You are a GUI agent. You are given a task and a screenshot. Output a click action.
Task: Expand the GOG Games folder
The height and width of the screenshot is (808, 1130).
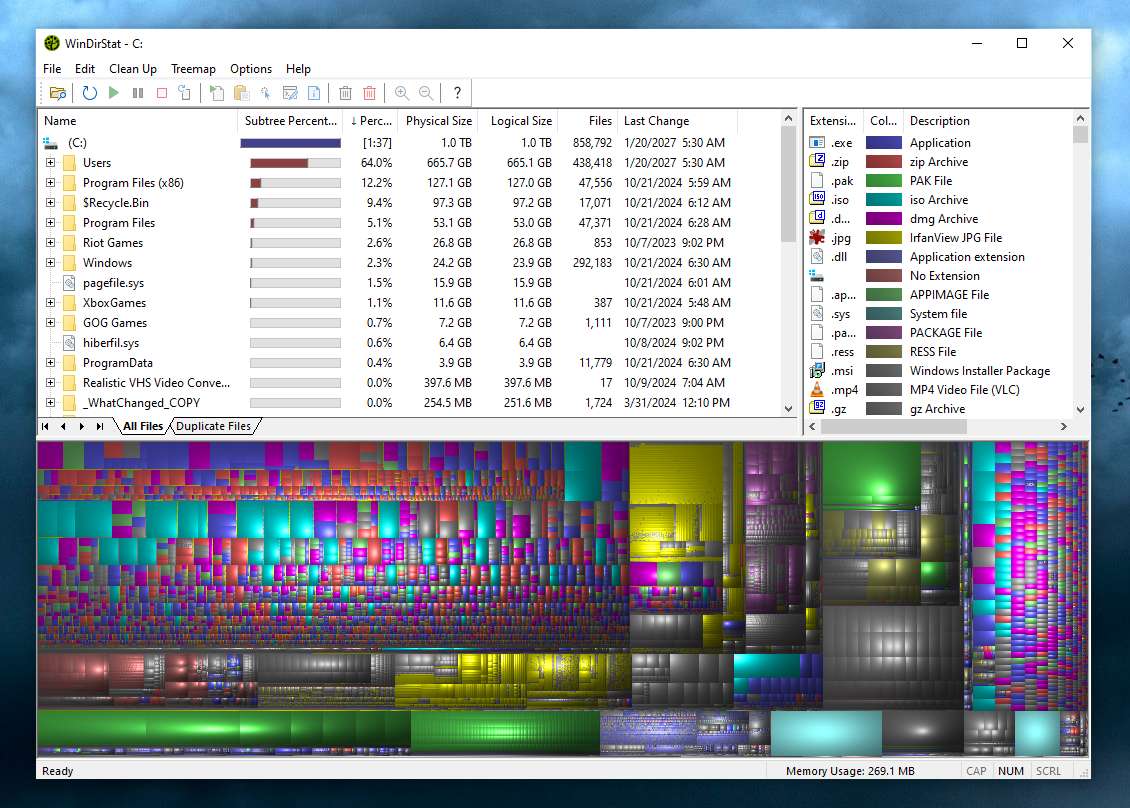pos(50,322)
